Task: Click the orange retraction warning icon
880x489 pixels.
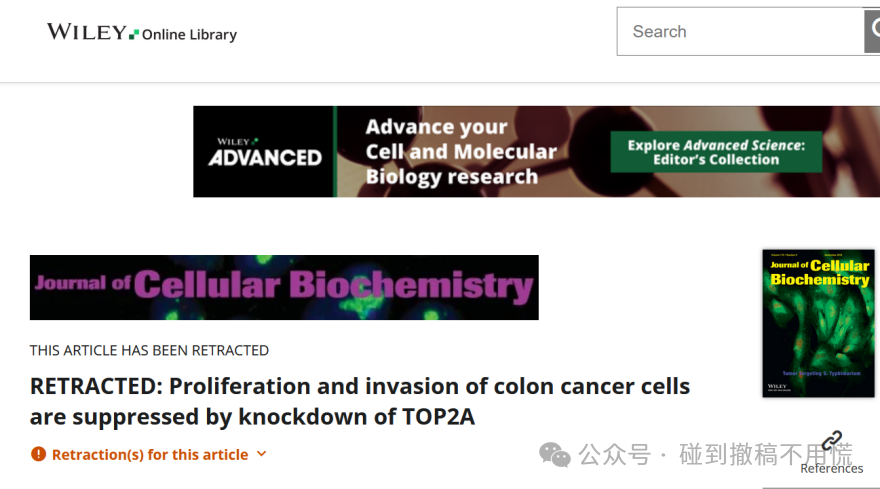Action: click(38, 454)
